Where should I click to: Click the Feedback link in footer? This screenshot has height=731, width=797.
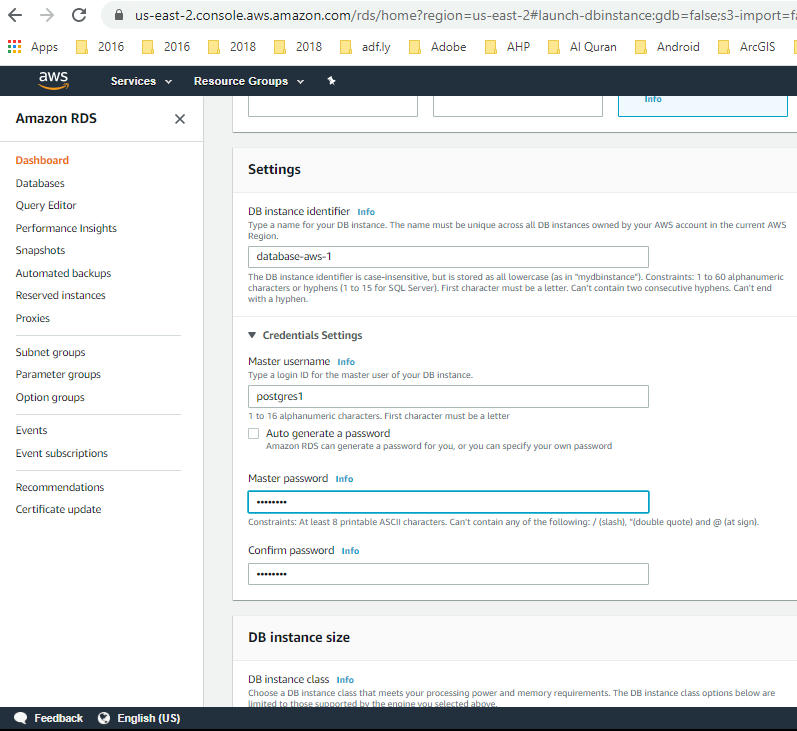coord(58,718)
